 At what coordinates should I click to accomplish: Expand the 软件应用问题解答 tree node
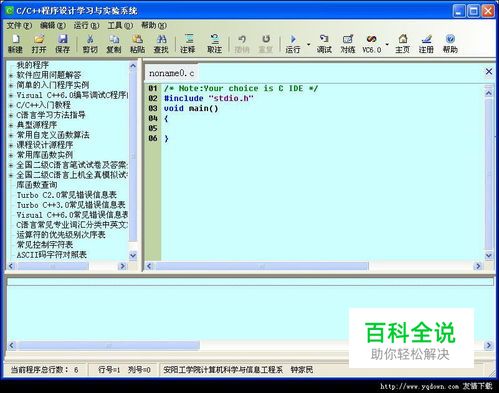tap(11, 76)
